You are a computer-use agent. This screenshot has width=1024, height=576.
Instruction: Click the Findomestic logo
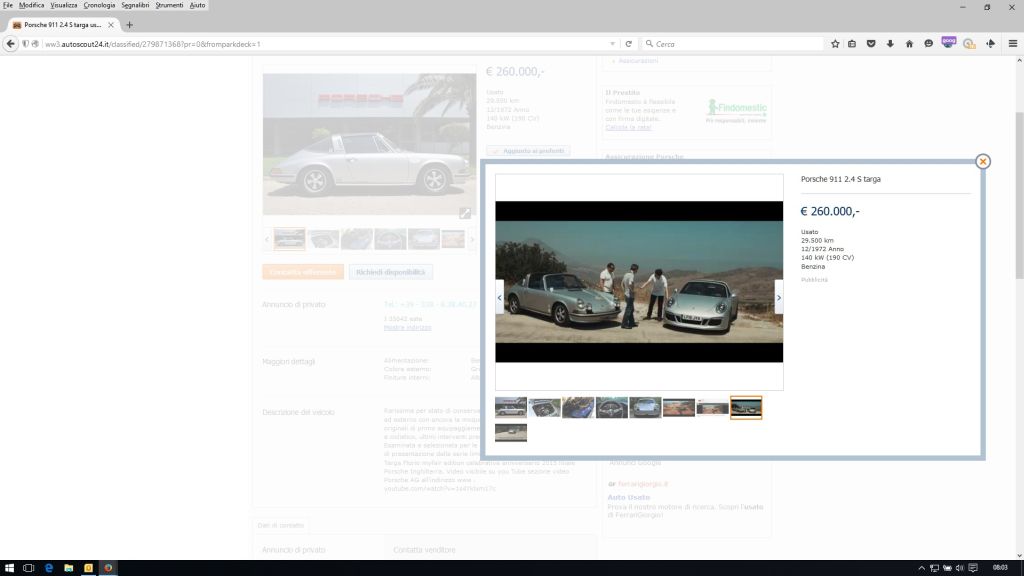(737, 110)
